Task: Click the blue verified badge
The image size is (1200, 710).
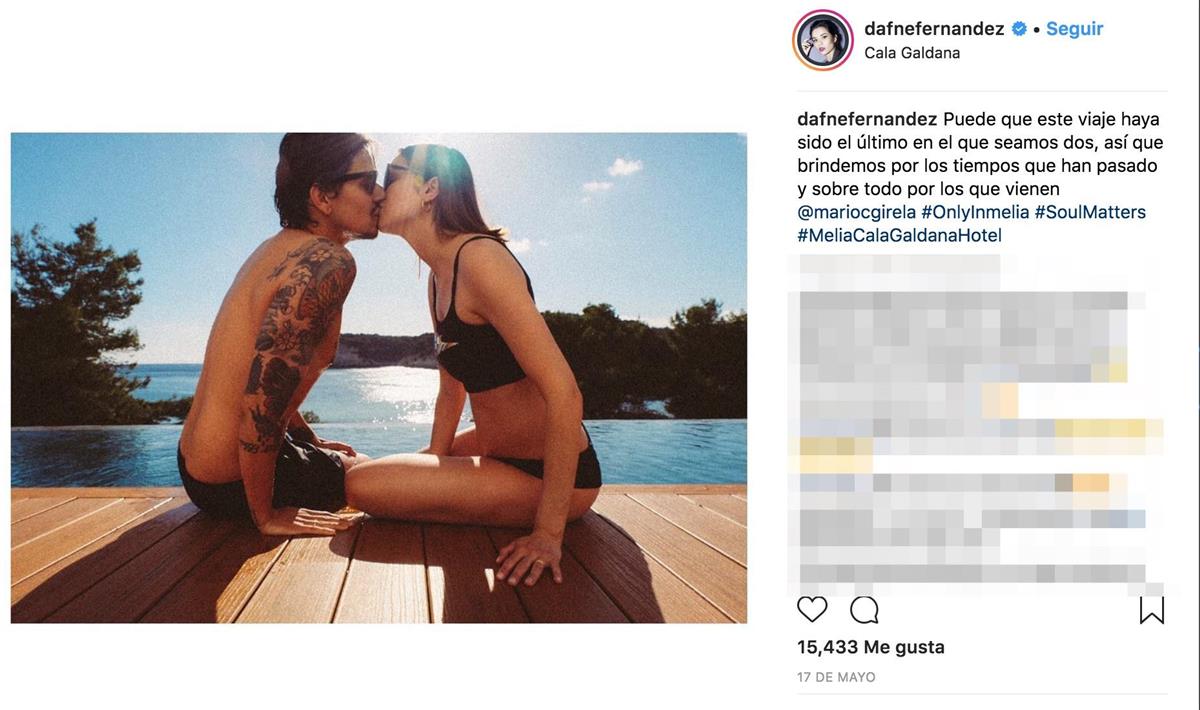Action: click(1019, 29)
